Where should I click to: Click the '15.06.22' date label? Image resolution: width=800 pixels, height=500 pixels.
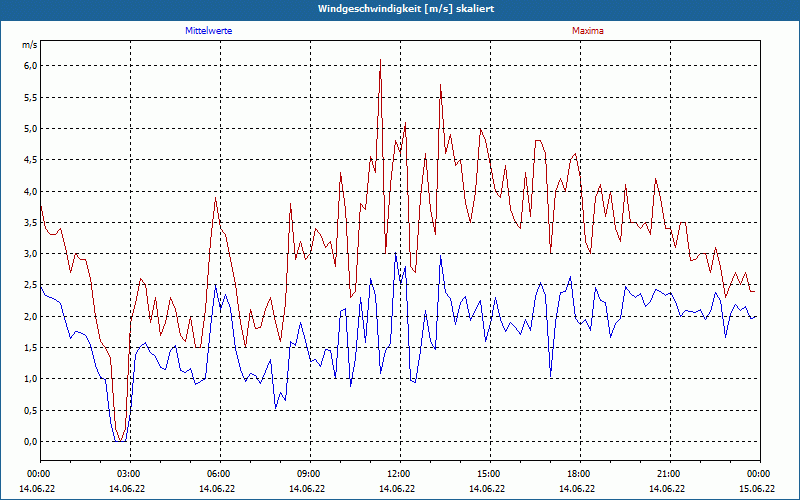(758, 489)
